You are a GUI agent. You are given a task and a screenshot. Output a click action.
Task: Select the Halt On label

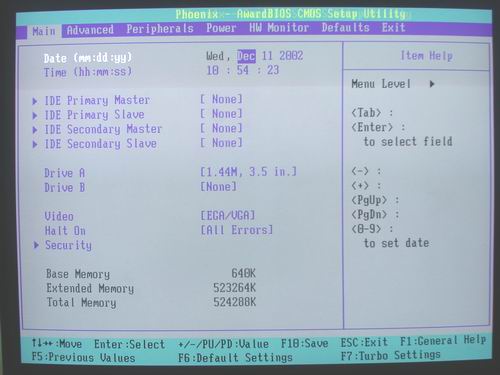[65, 231]
